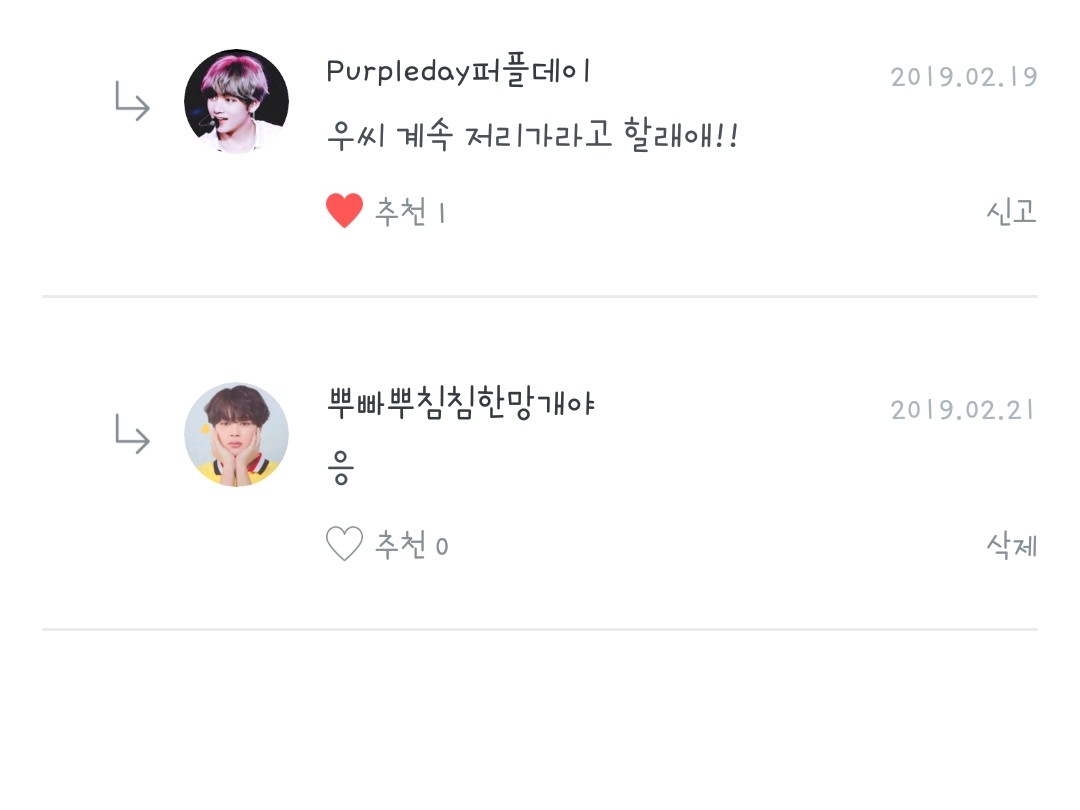The image size is (1080, 810).
Task: Open Purpleday퍼플데이's pink-haired profile picture
Action: pos(236,101)
